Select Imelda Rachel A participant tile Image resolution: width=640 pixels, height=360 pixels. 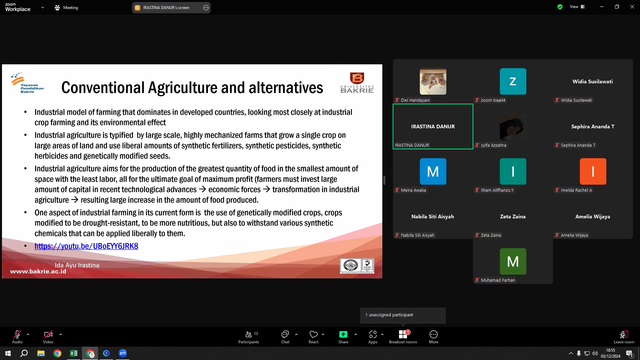pos(593,171)
